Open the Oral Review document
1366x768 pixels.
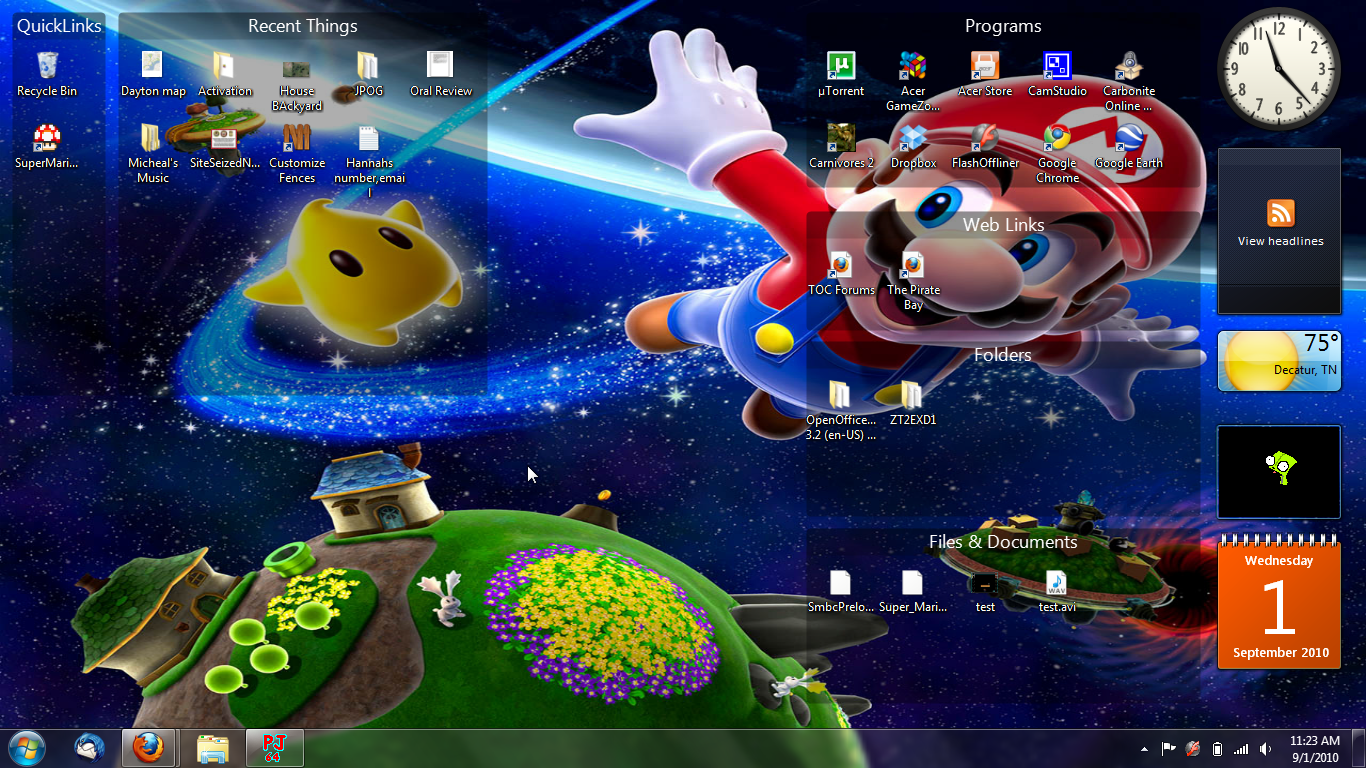pyautogui.click(x=441, y=68)
